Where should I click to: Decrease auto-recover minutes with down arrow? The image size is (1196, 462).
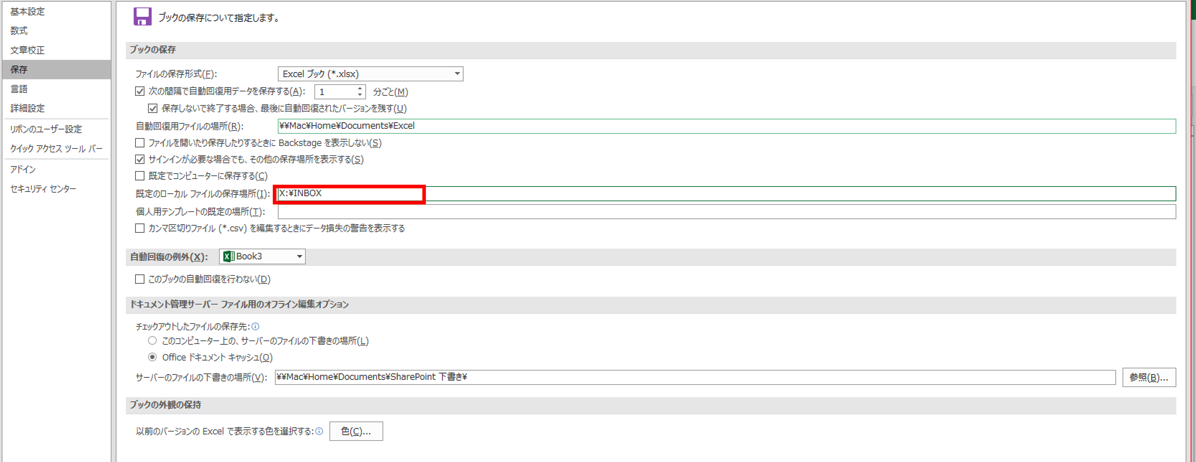(x=361, y=96)
